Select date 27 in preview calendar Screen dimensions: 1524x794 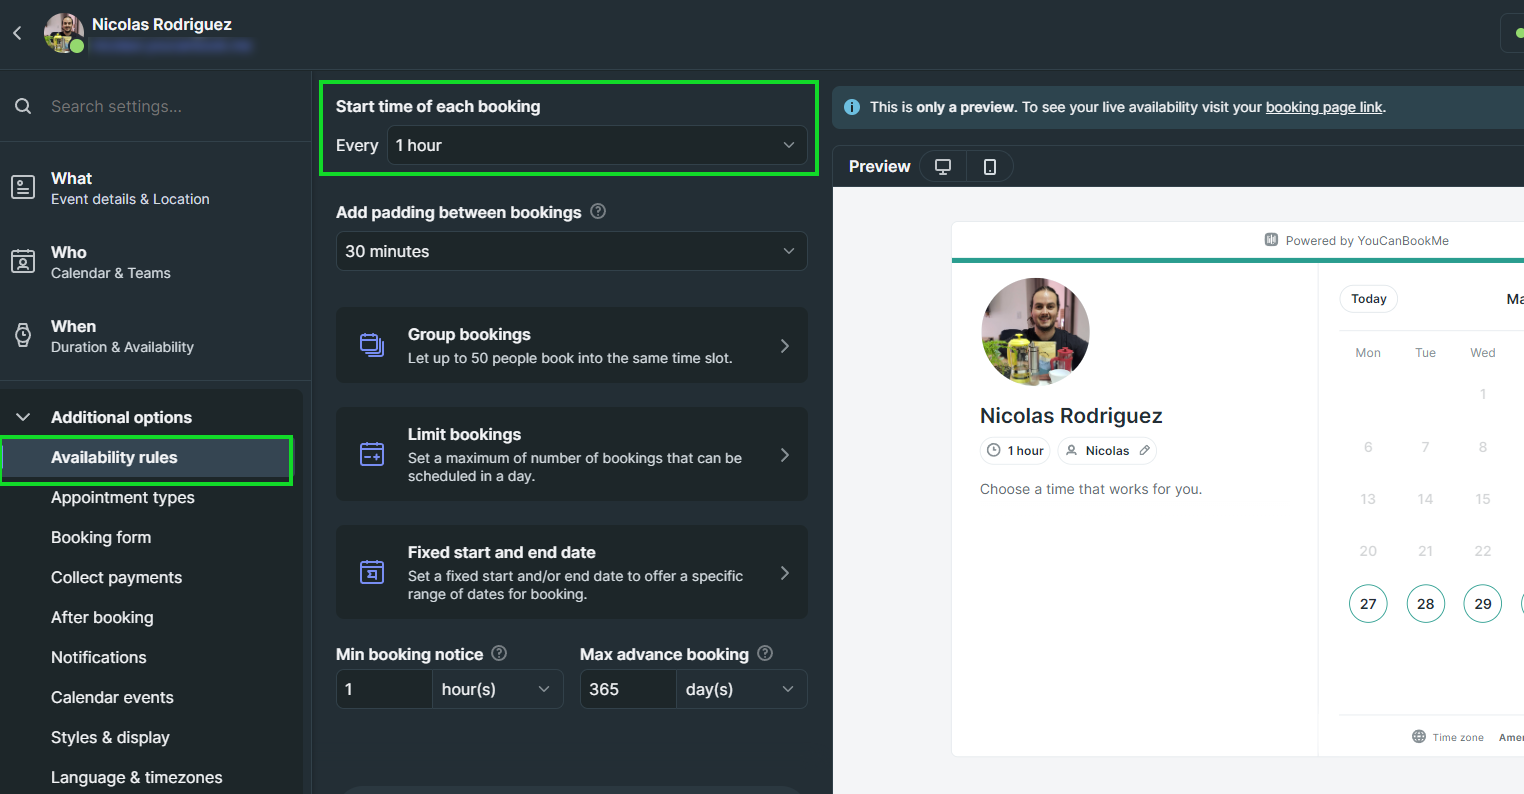(1368, 603)
